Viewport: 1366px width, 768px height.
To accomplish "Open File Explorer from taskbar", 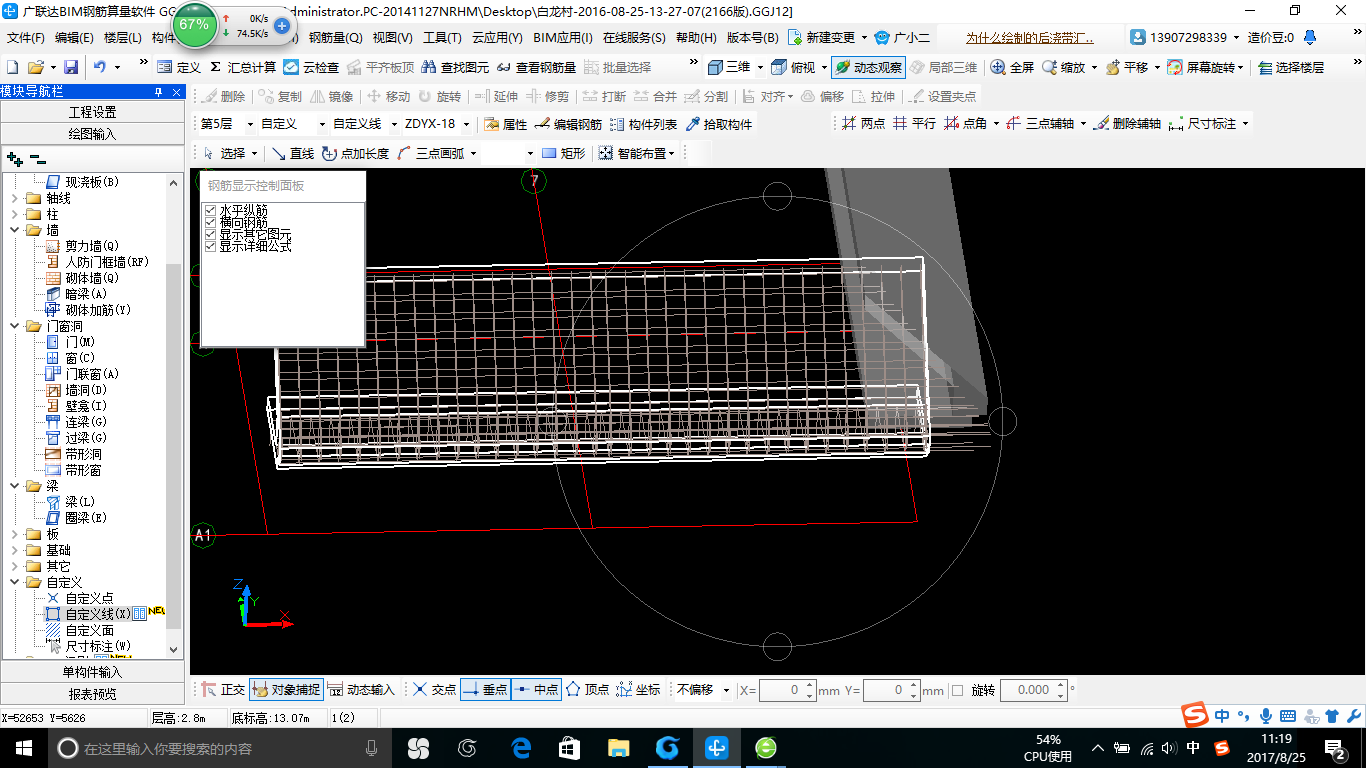I will [619, 748].
